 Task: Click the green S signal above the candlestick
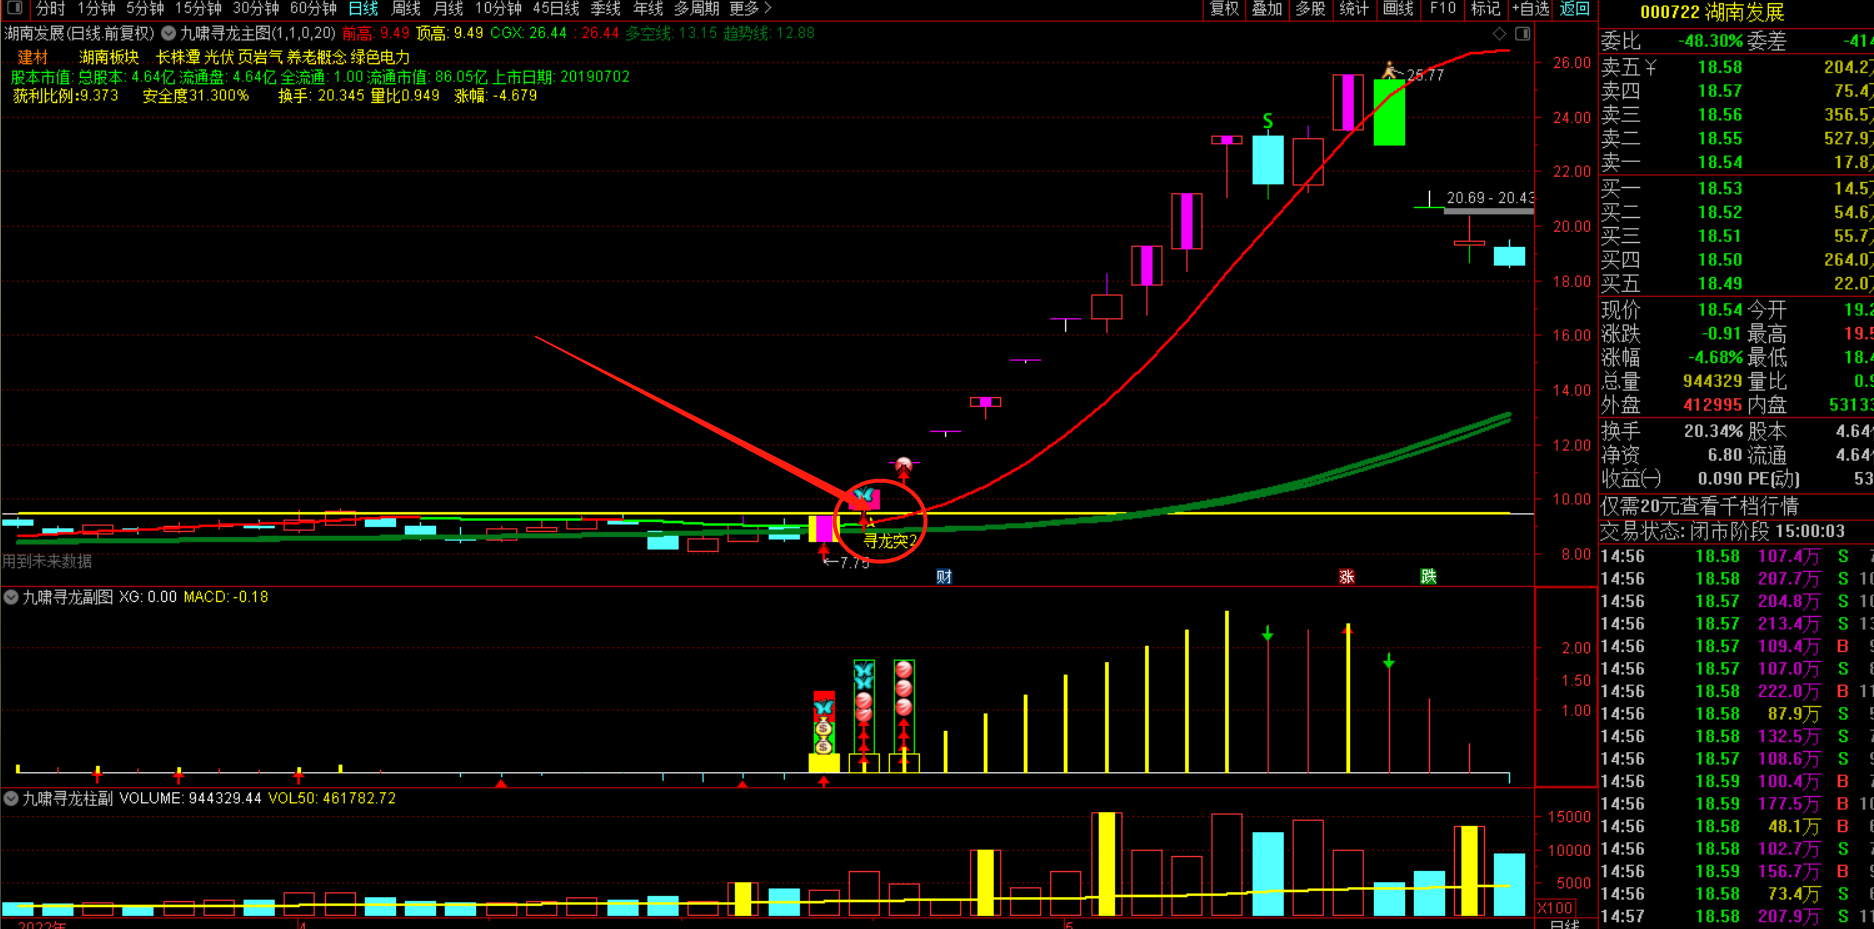tap(1267, 121)
